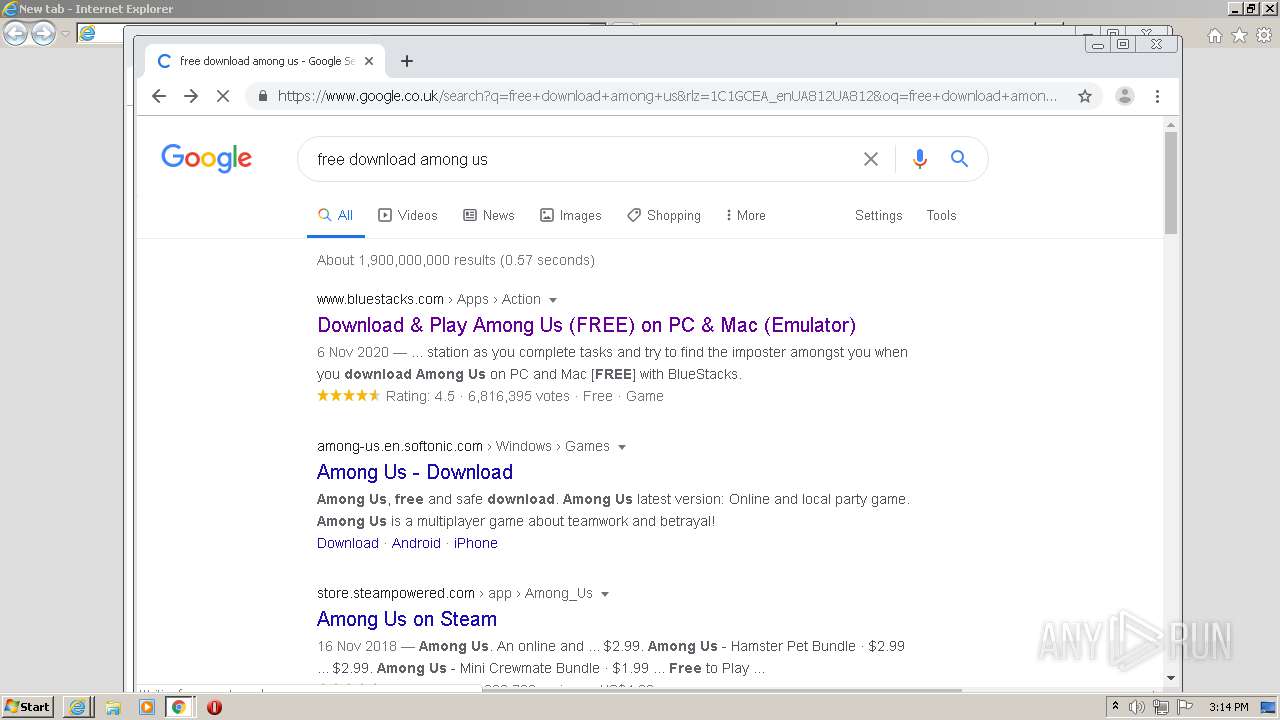
Task: Open the 'Among Us on Steam' result
Action: click(407, 619)
